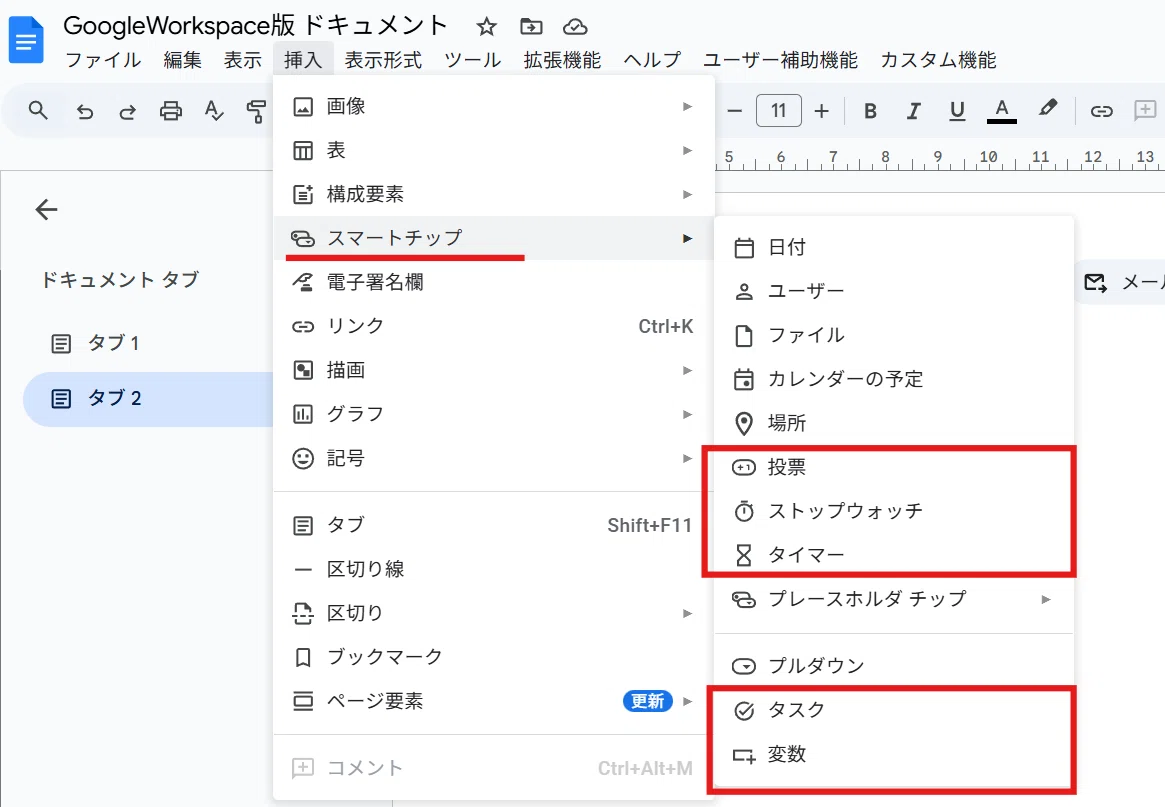
Task: Insert a 場所 smart chip
Action: [x=894, y=423]
